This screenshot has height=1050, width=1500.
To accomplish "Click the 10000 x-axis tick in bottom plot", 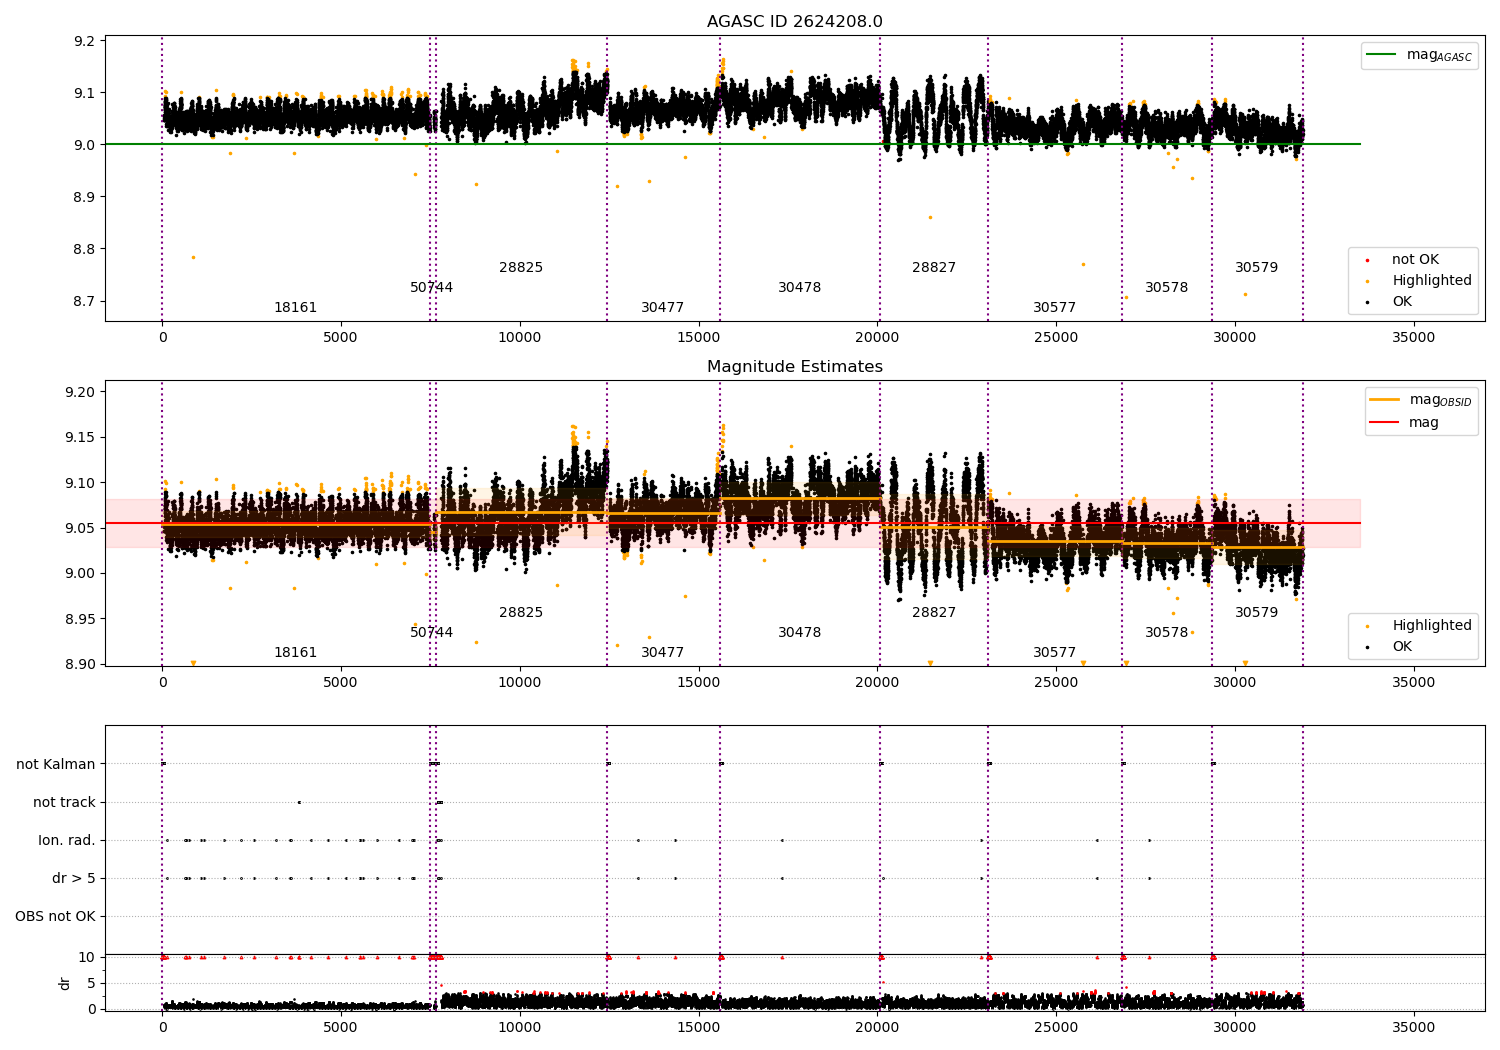I will 520,1027.
